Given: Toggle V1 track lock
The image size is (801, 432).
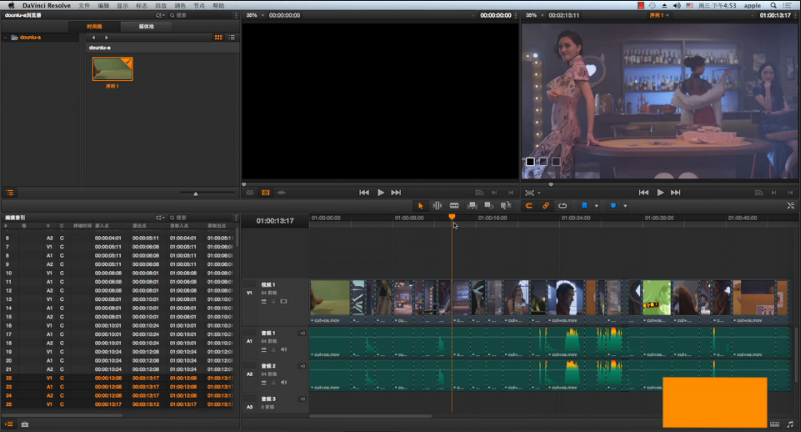Looking at the screenshot, I should pos(273,301).
